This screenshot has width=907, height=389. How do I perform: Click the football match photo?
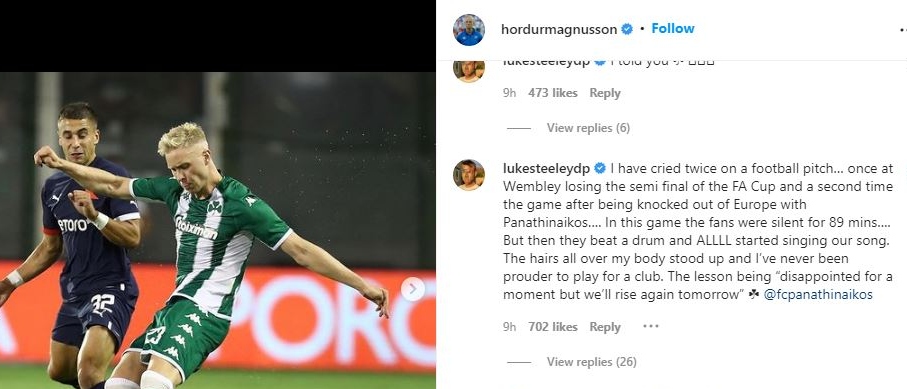217,230
